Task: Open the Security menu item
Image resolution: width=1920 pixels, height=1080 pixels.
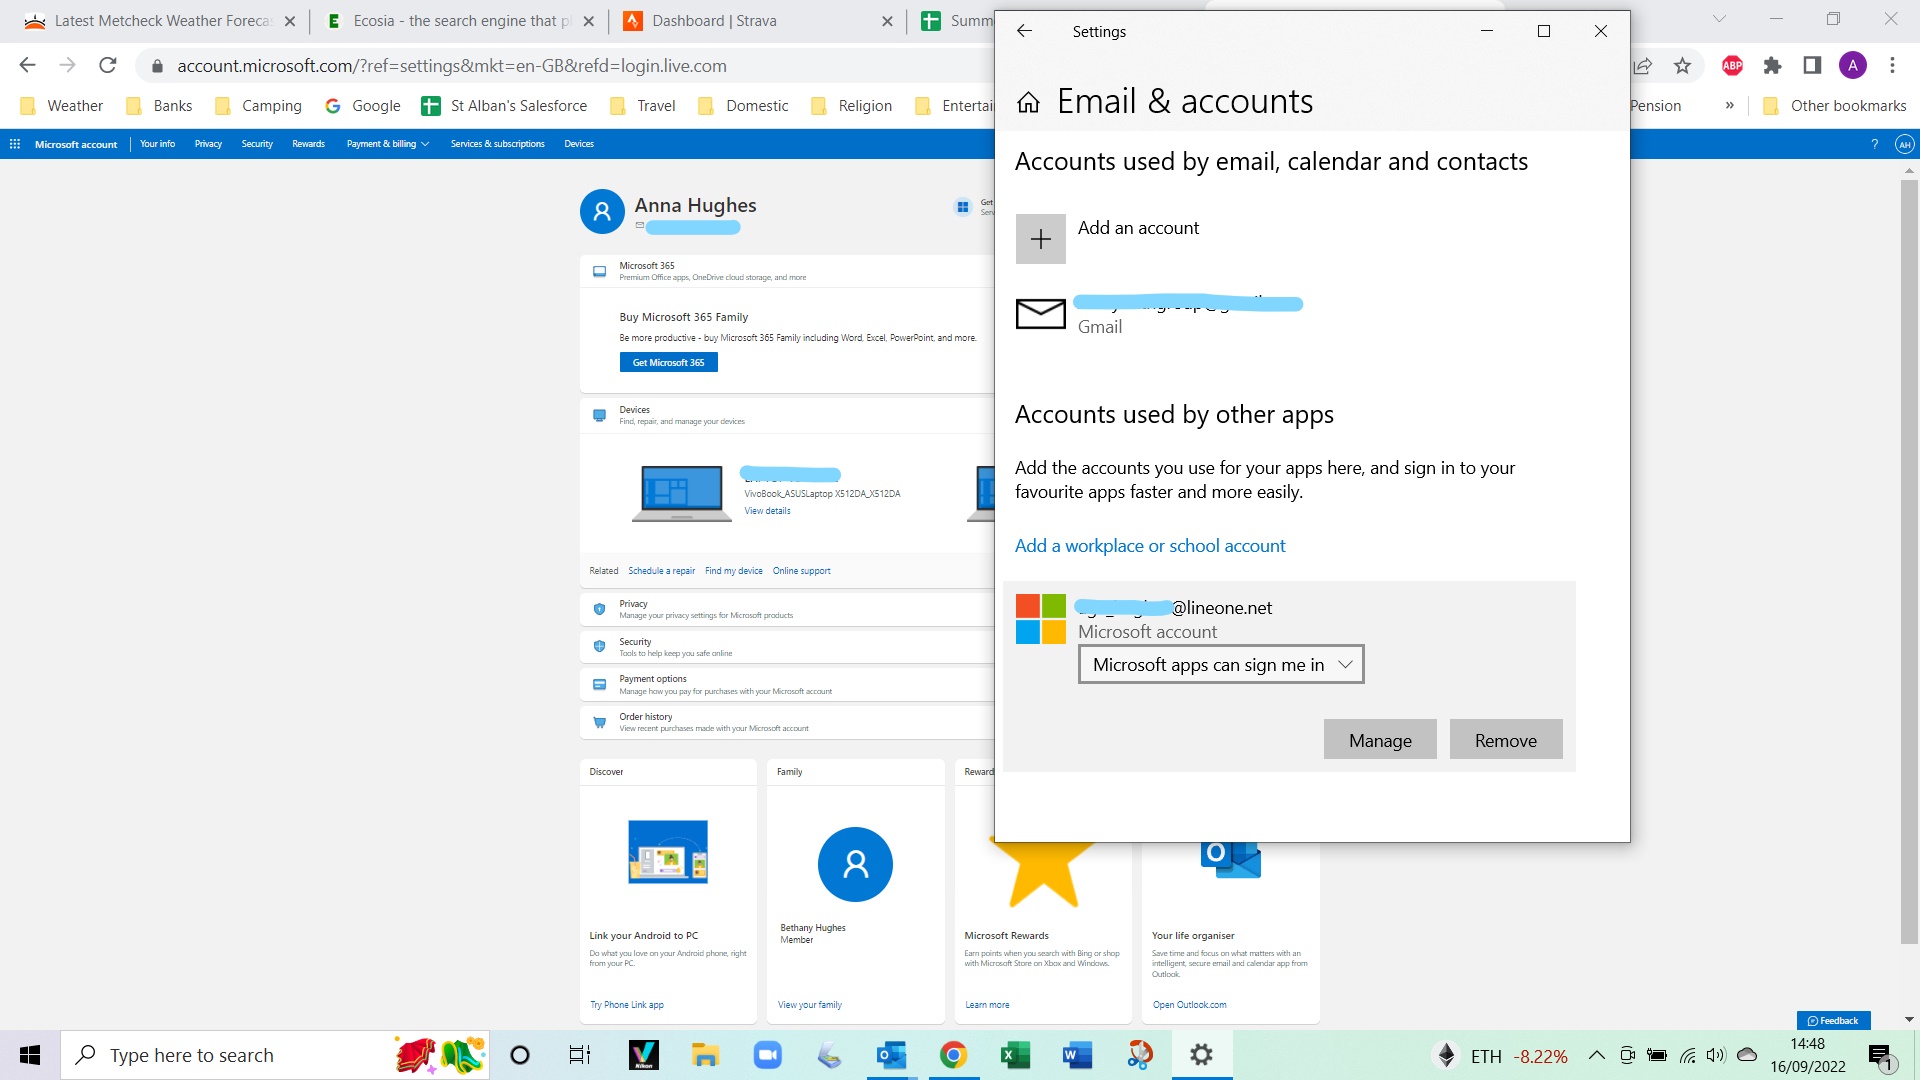Action: pos(257,144)
